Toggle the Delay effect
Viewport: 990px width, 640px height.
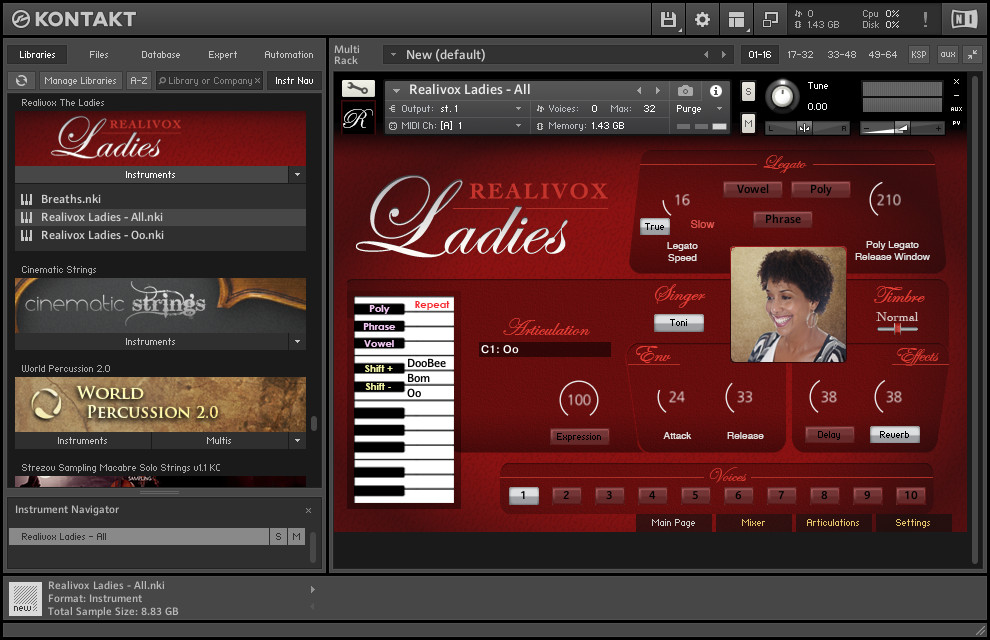tap(829, 434)
